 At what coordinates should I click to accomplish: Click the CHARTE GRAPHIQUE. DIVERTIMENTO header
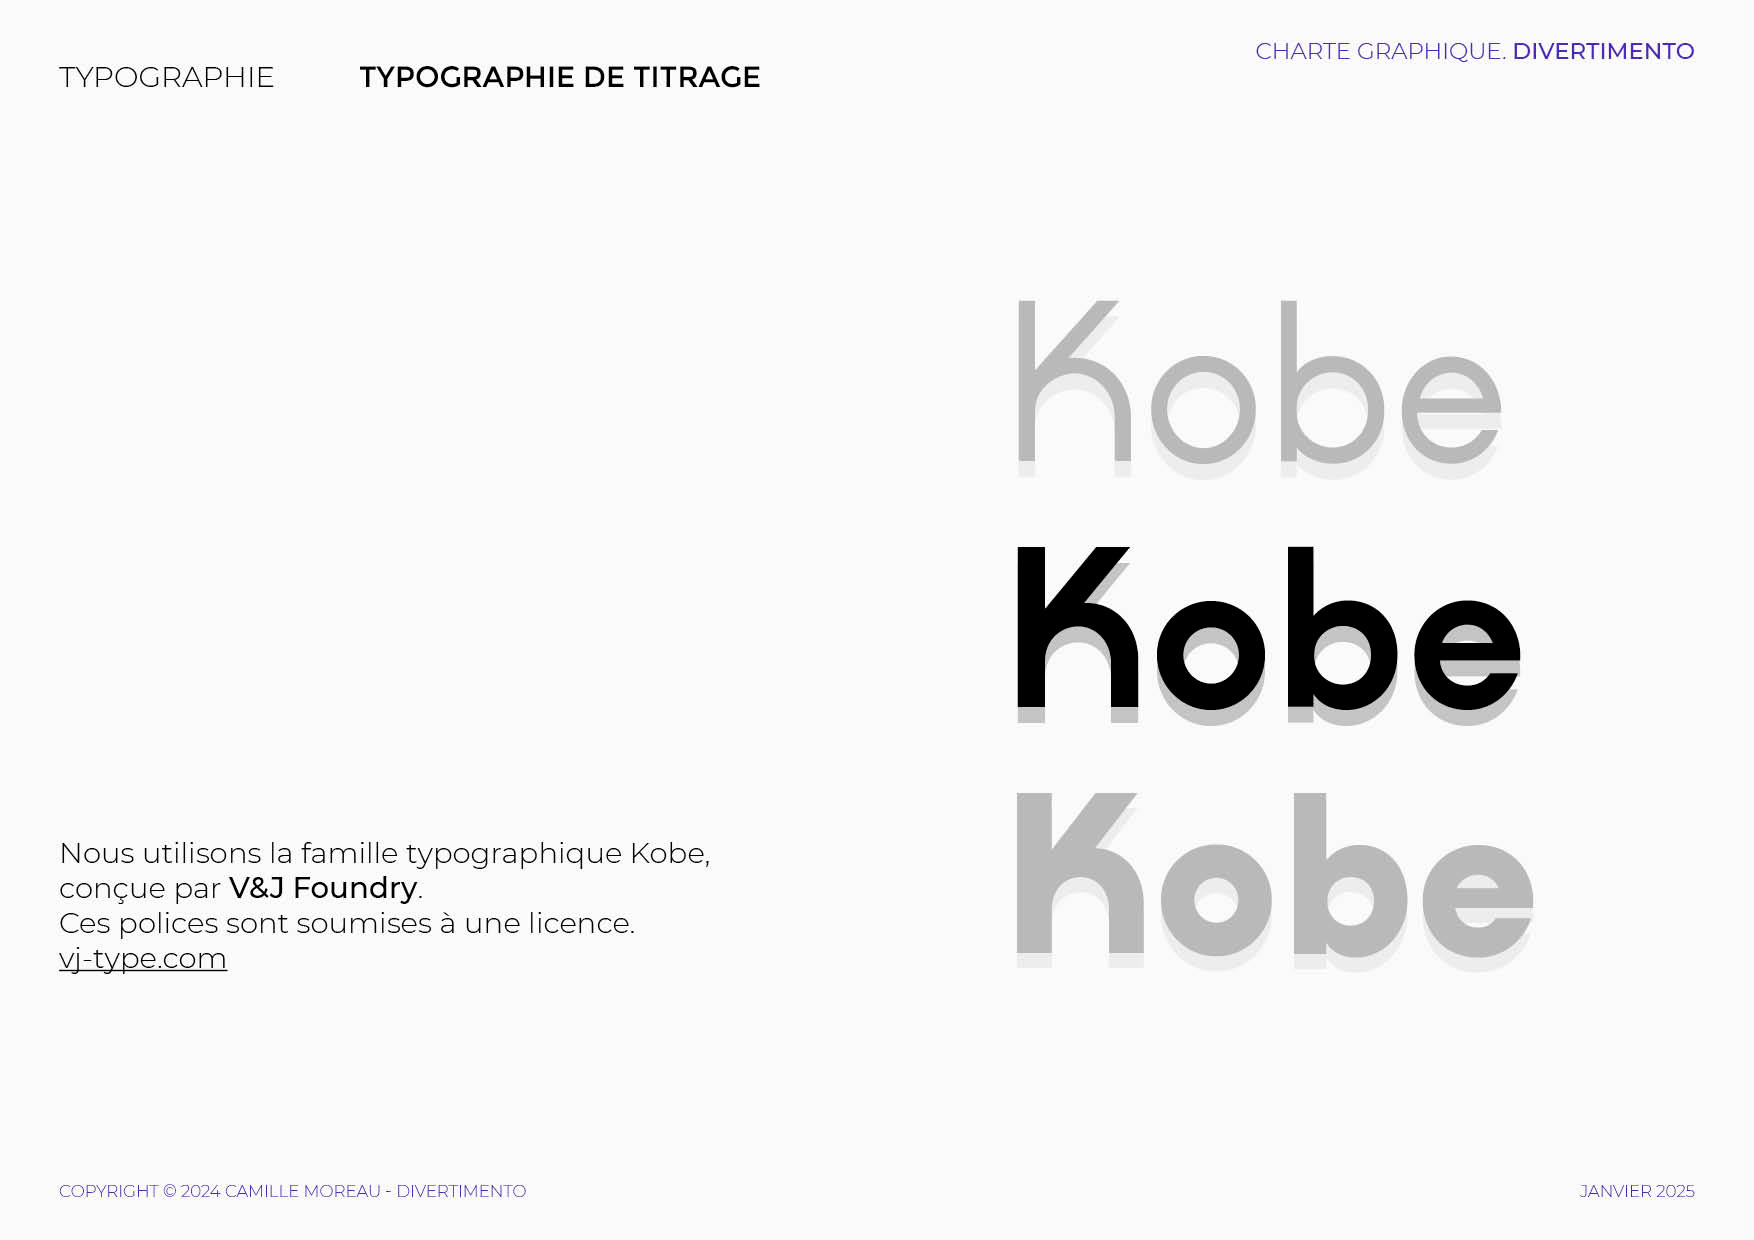(1474, 51)
